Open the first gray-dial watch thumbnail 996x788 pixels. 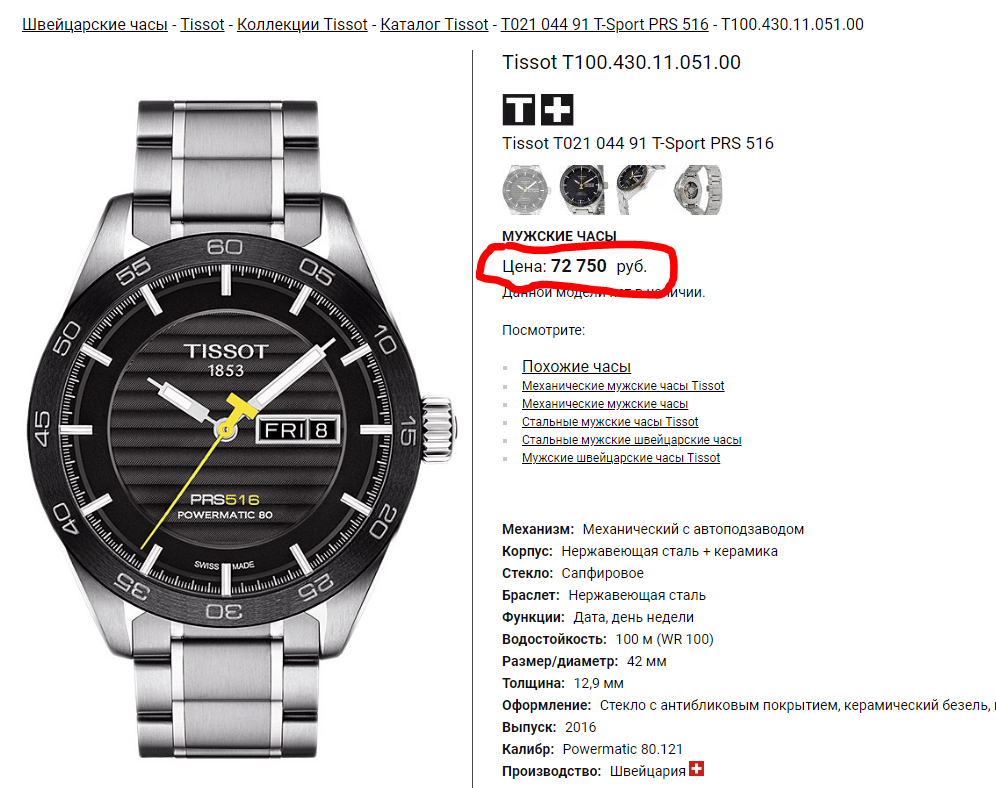pos(525,189)
